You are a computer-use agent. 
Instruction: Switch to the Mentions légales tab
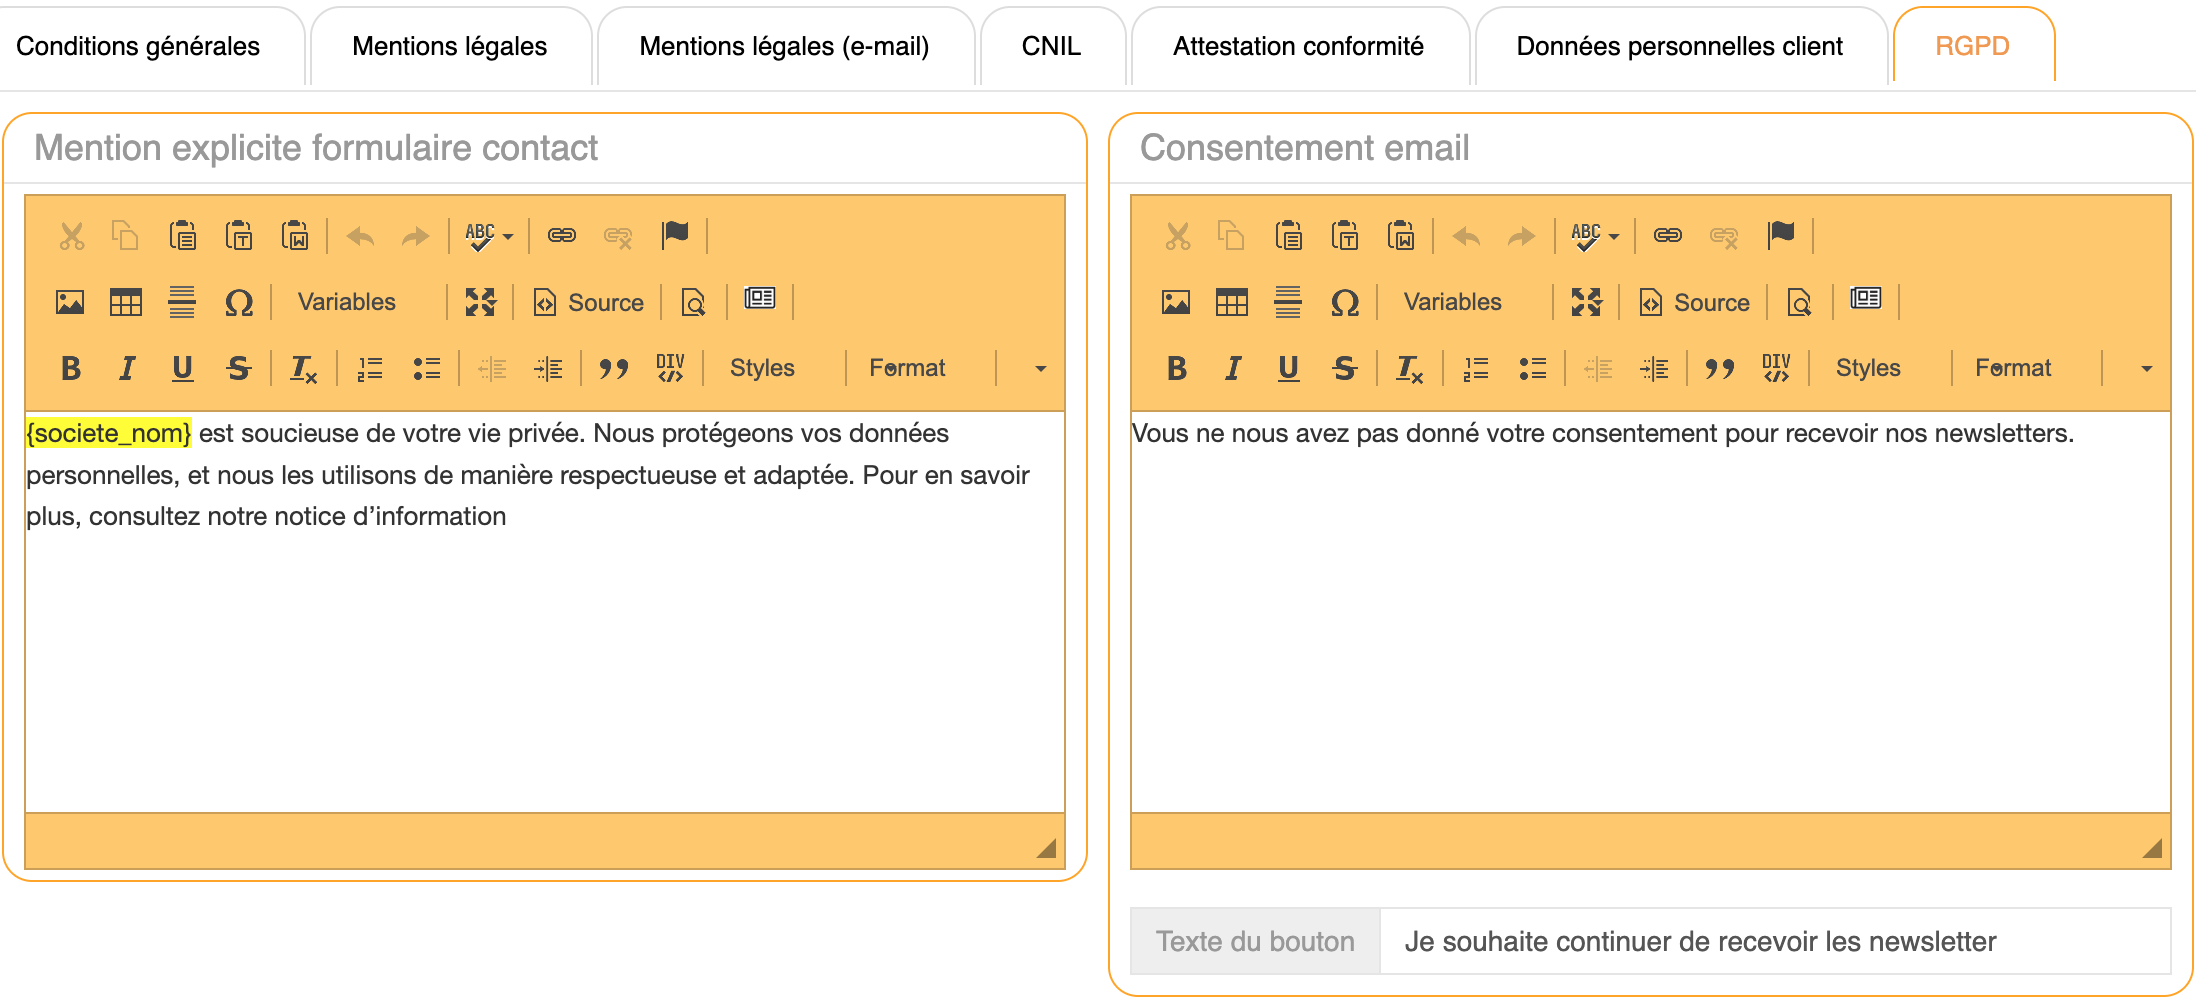coord(449,46)
